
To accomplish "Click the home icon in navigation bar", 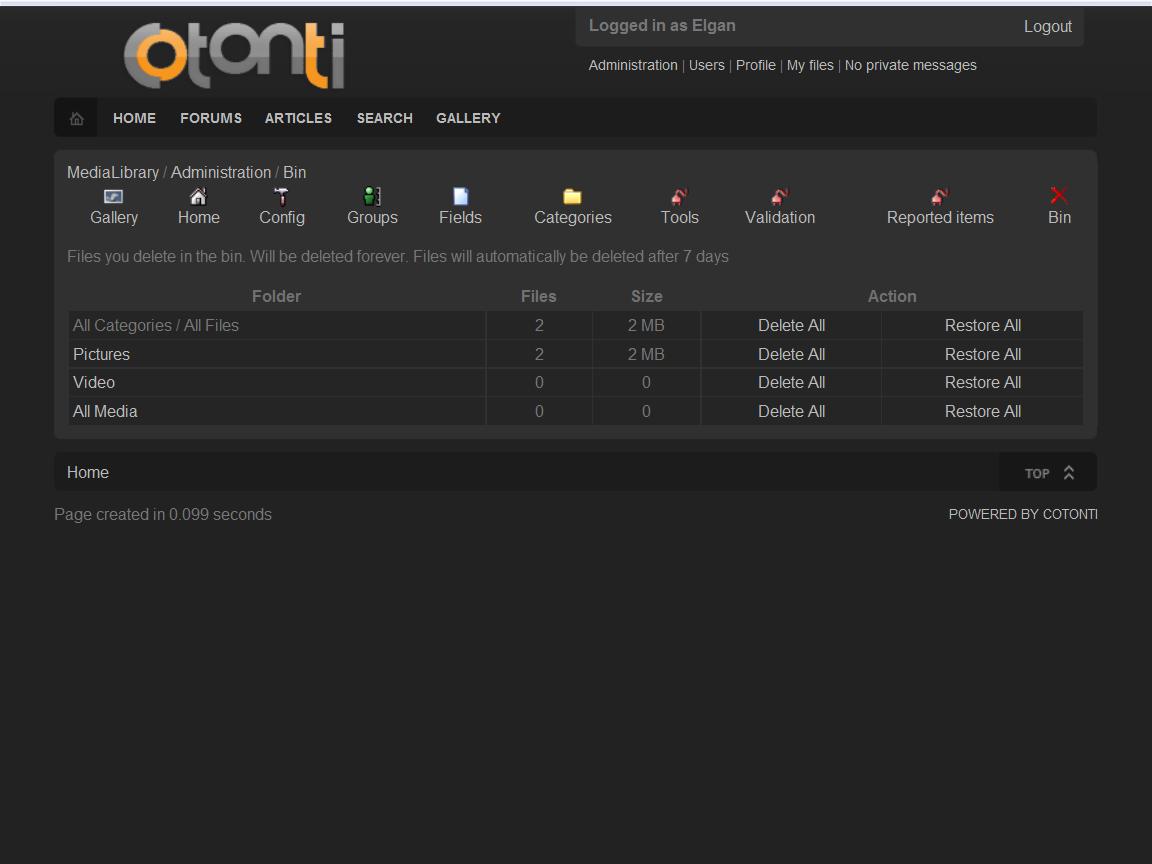I will point(76,118).
